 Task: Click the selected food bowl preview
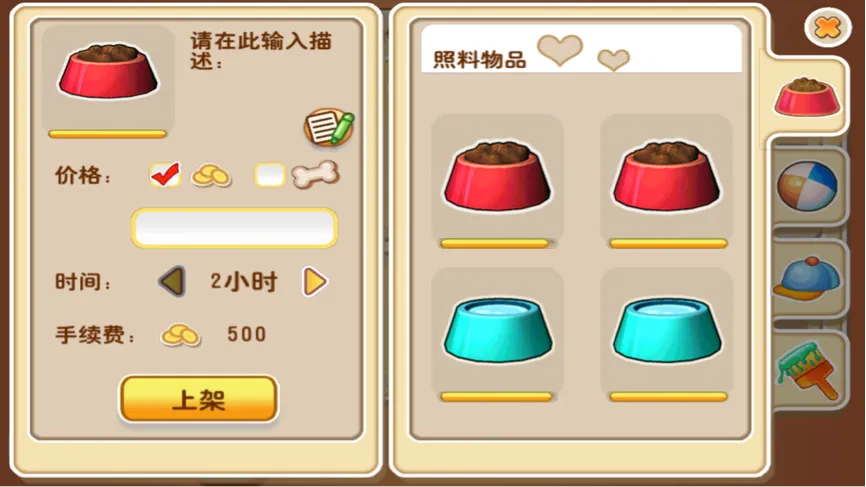tap(108, 77)
